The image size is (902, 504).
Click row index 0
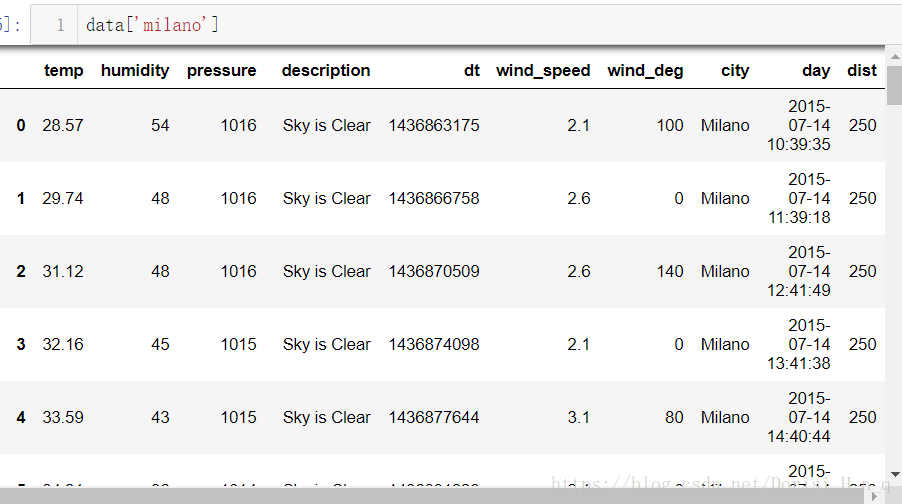click(x=21, y=125)
